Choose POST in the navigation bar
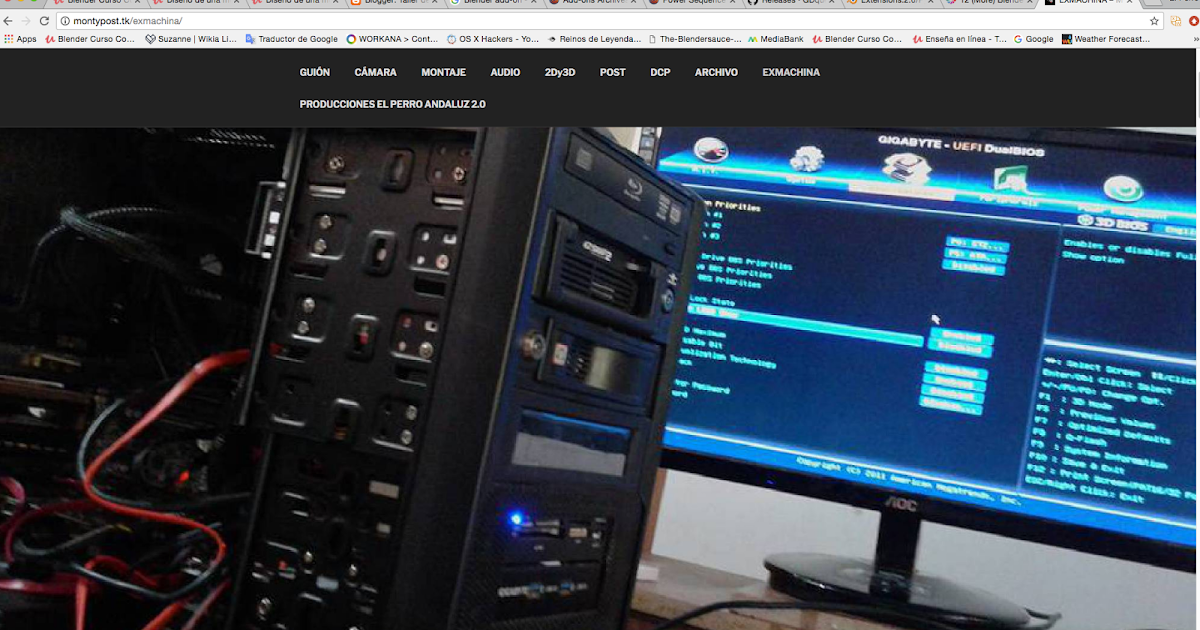1200x630 pixels. [613, 72]
